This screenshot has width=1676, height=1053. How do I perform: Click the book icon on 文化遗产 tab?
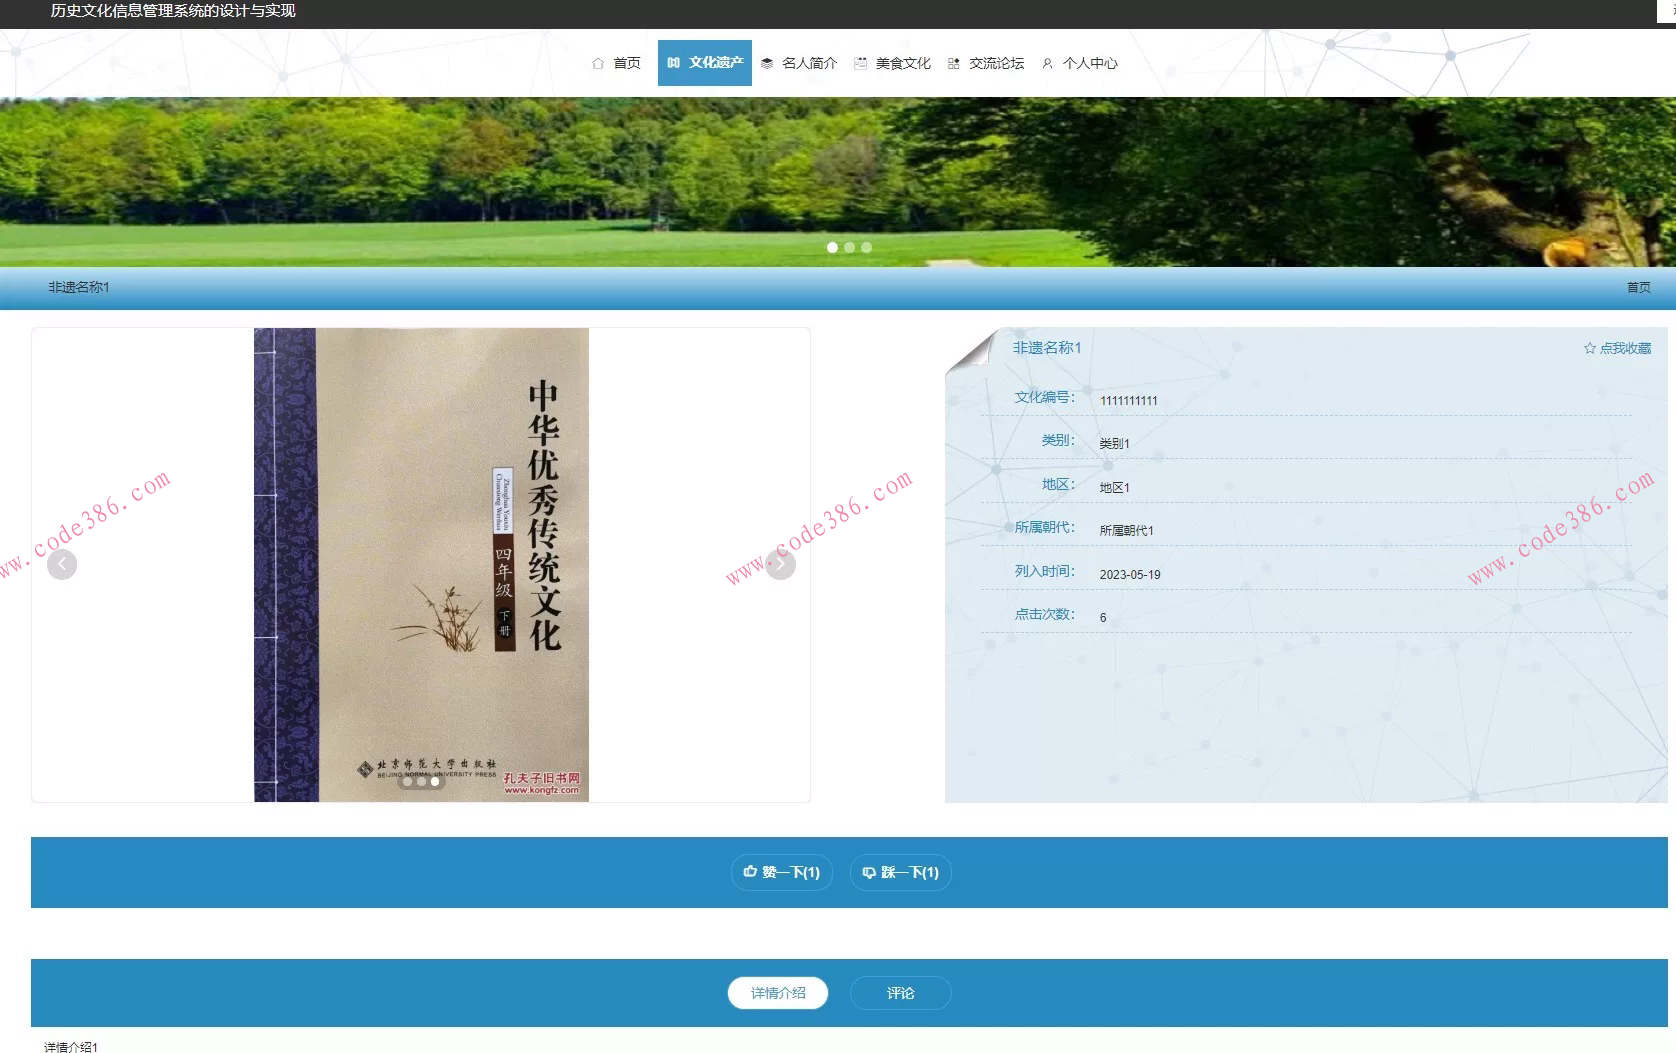(673, 62)
